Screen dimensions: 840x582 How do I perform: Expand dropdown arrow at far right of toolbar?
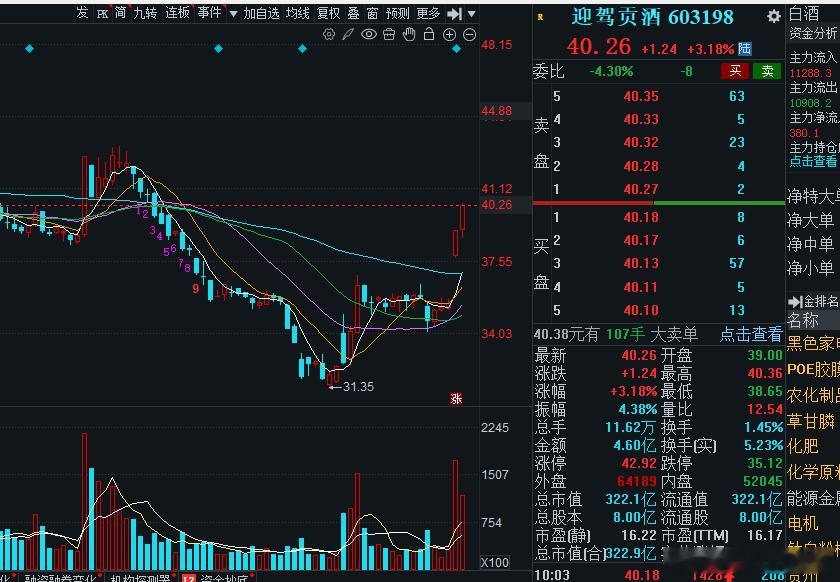(471, 14)
